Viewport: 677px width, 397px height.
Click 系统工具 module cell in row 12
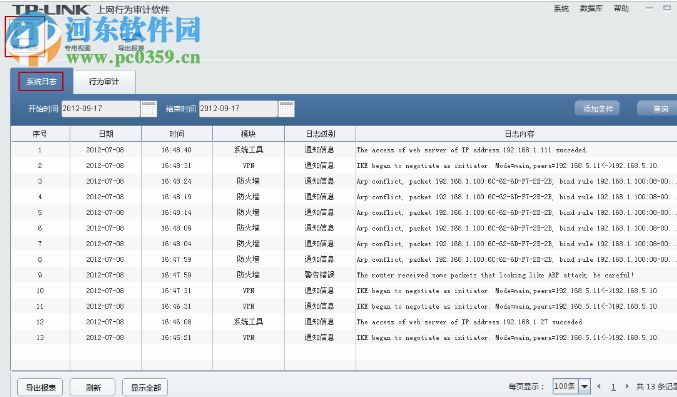click(248, 322)
